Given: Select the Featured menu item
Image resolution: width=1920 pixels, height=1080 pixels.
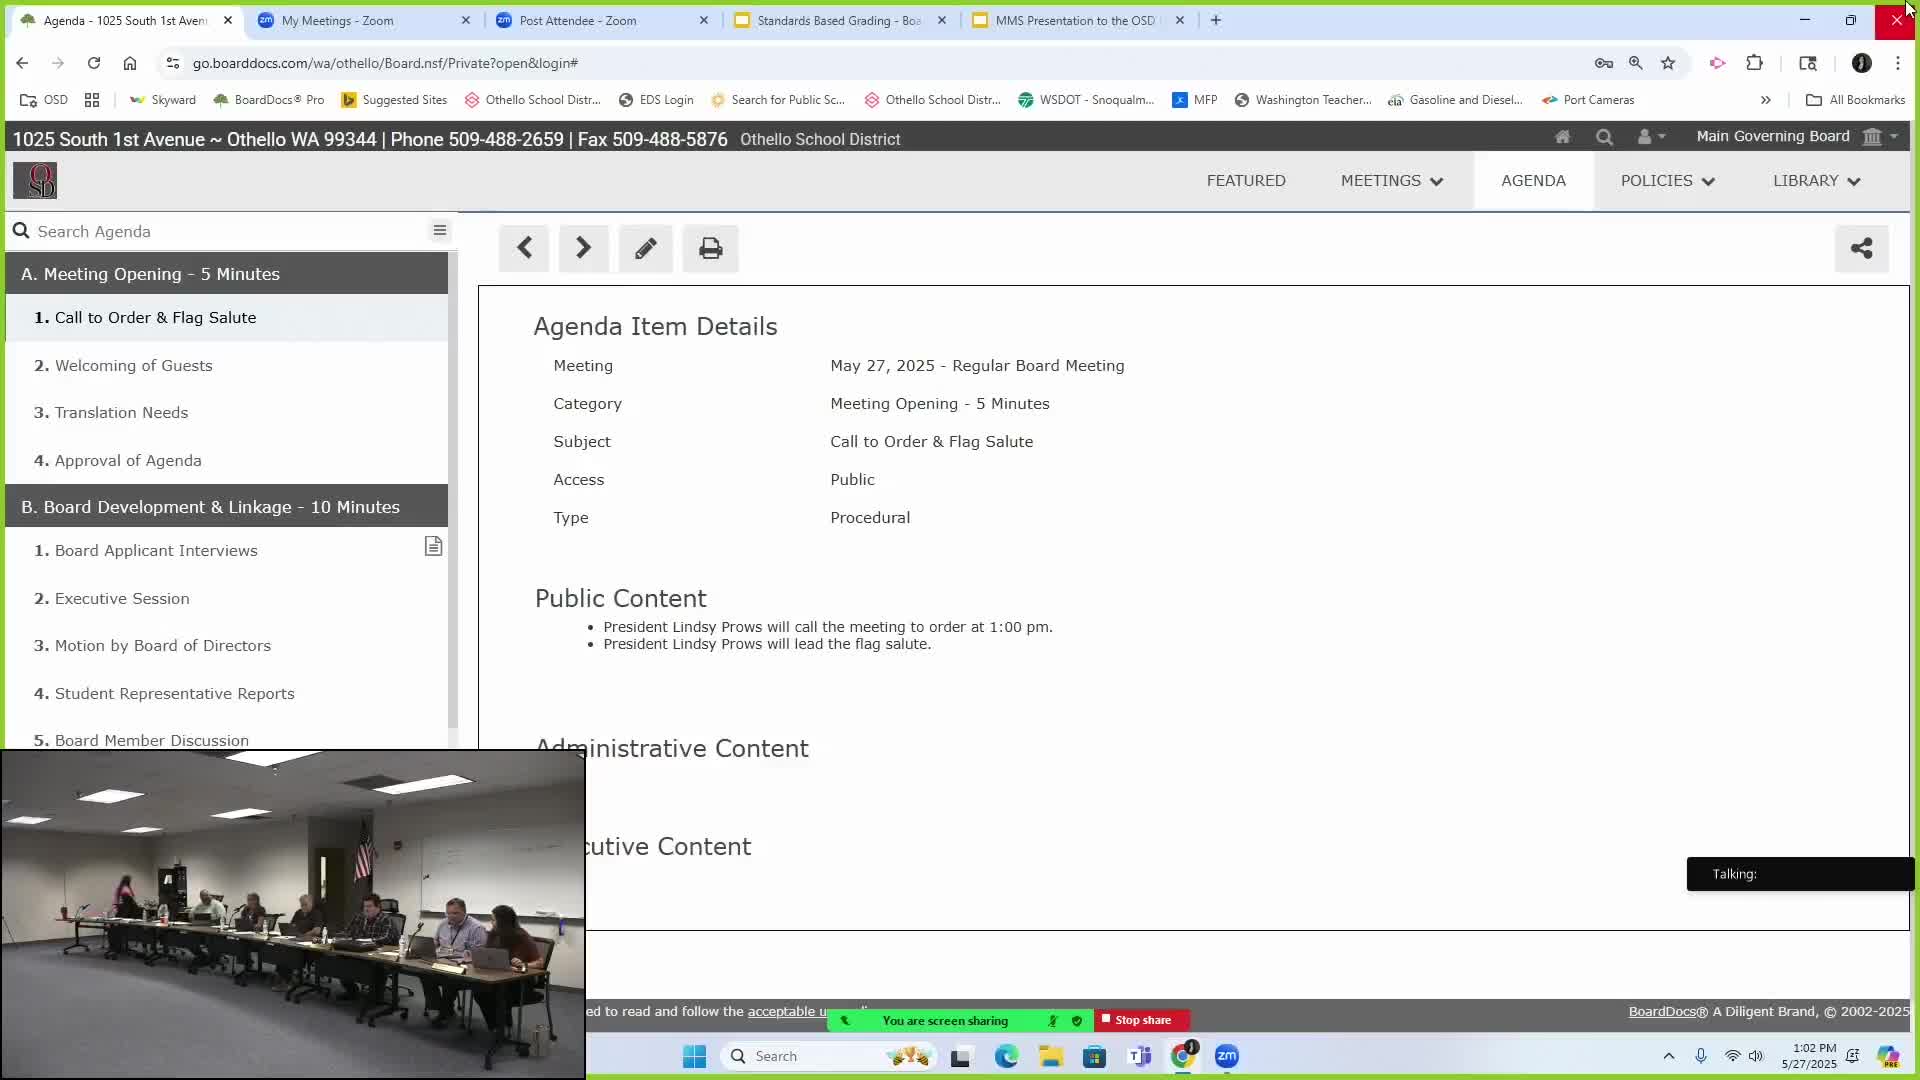Looking at the screenshot, I should click(1246, 181).
